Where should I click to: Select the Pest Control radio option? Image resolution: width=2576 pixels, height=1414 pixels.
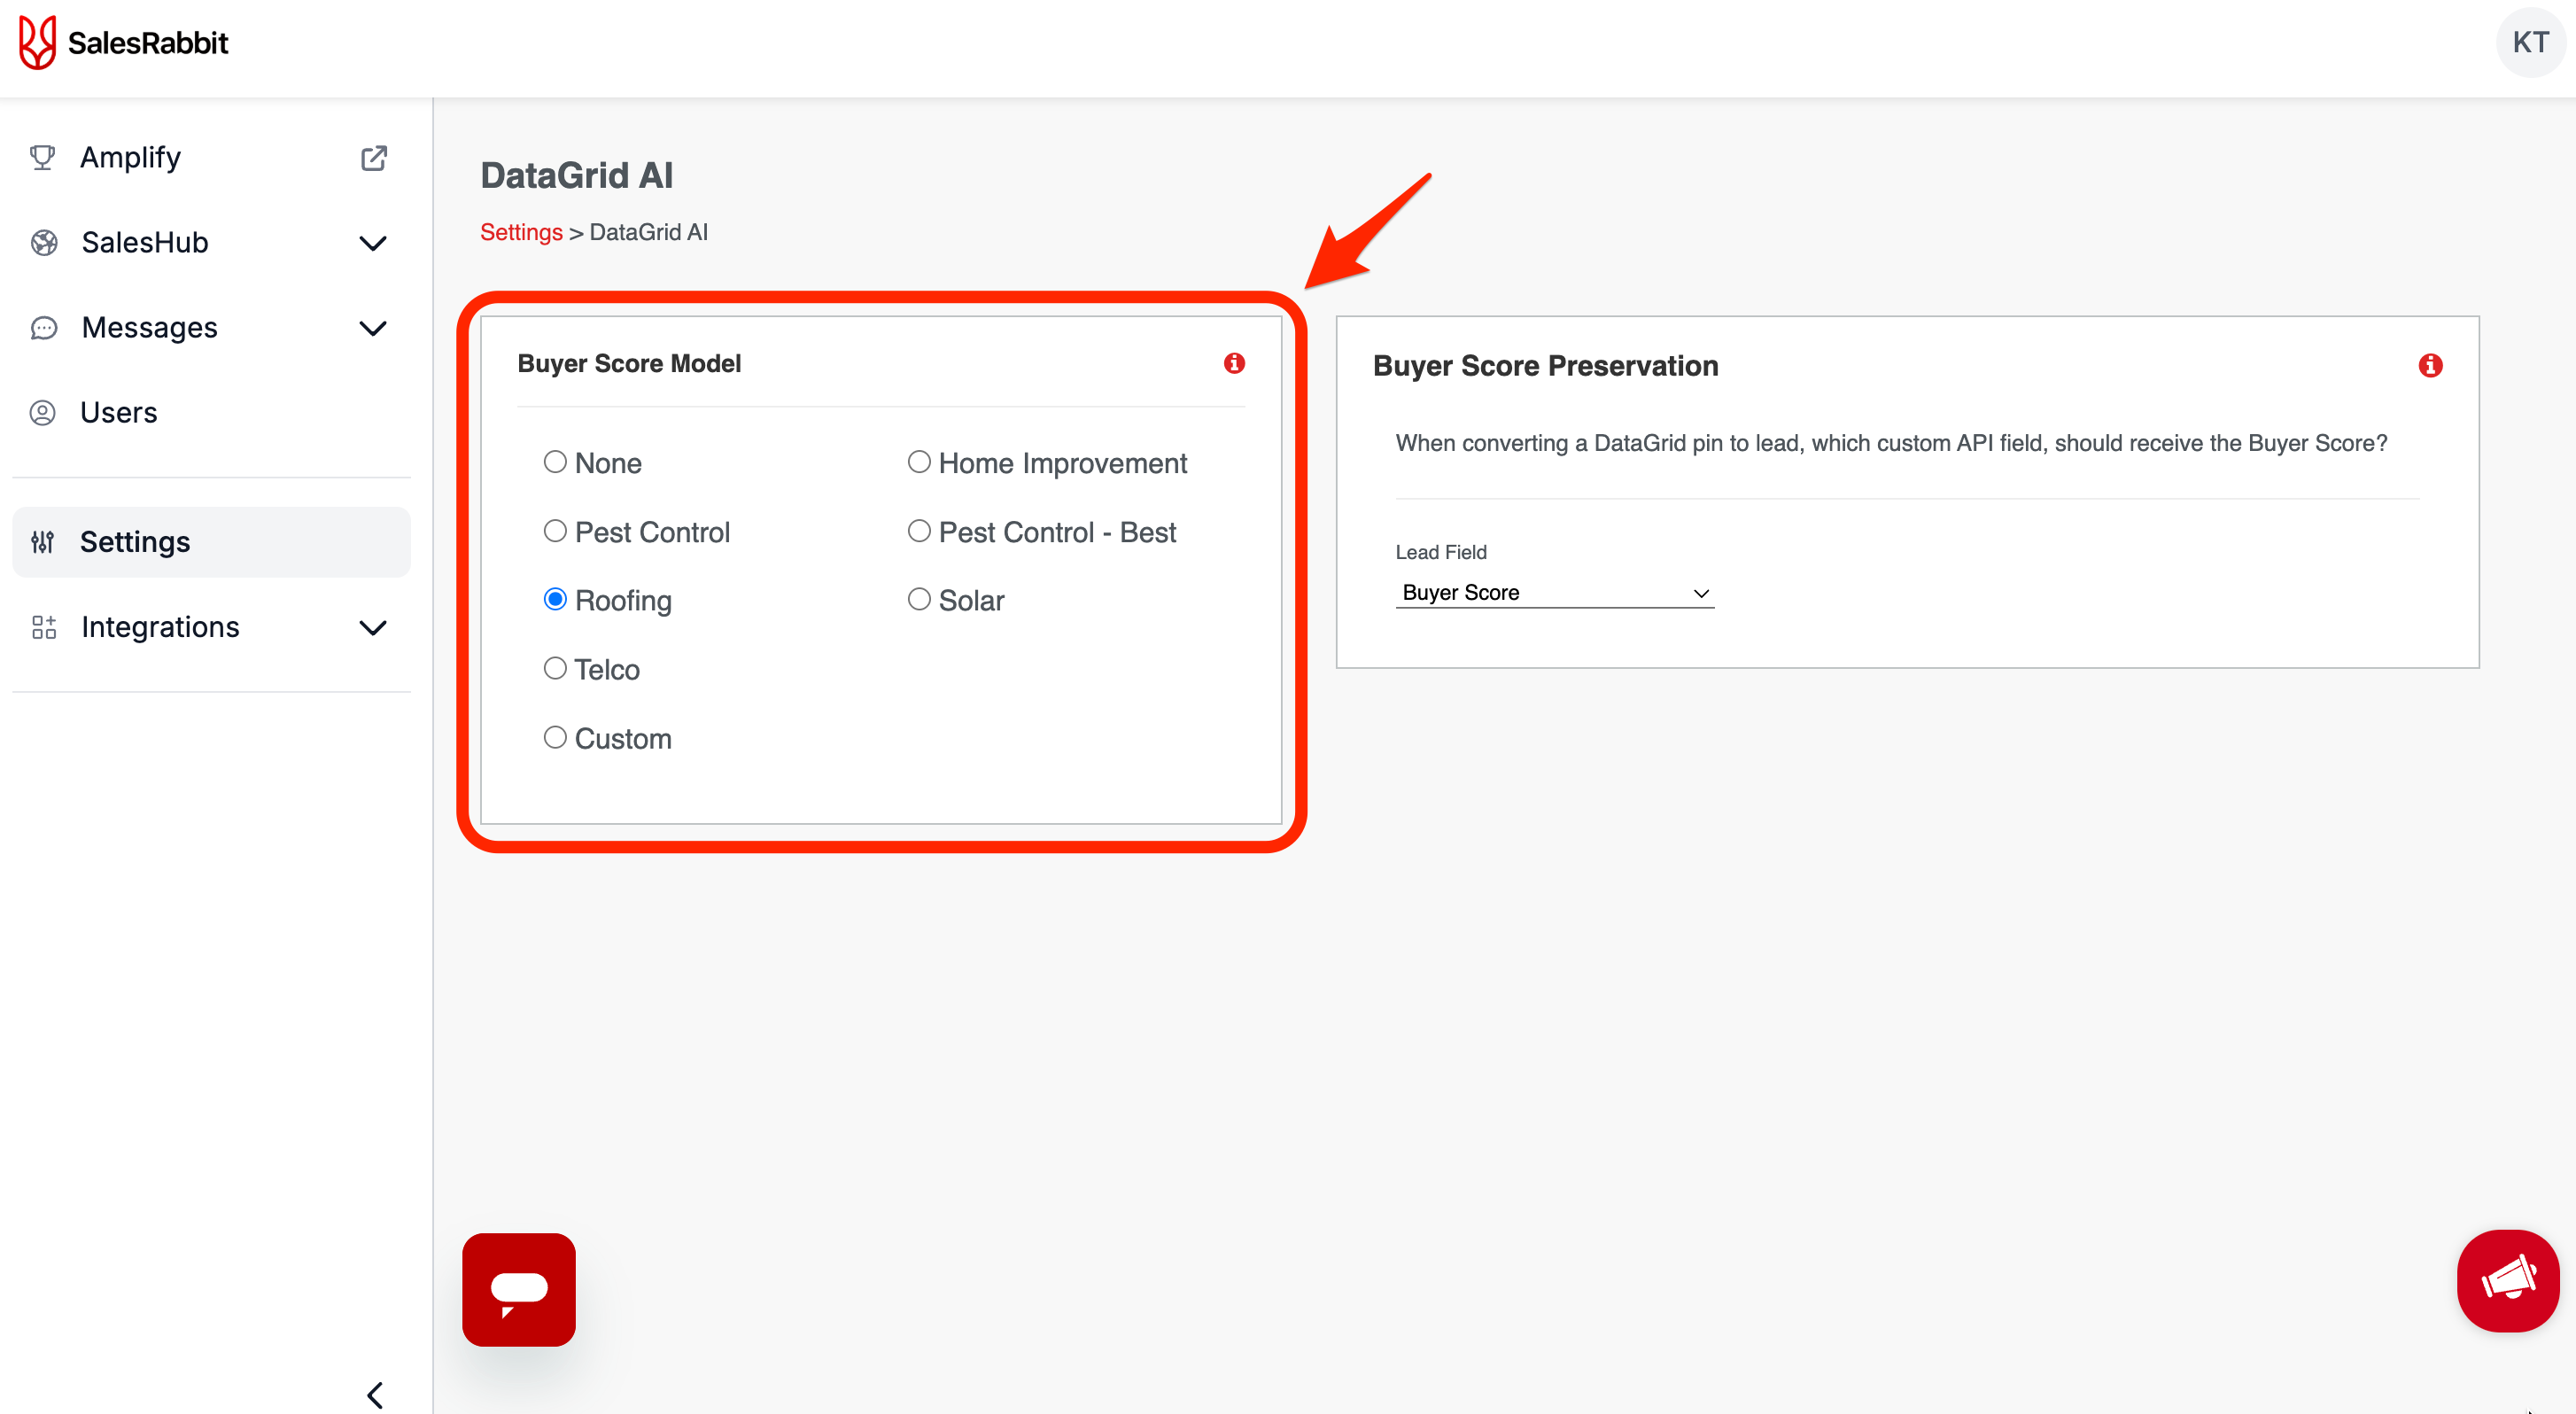click(x=555, y=531)
